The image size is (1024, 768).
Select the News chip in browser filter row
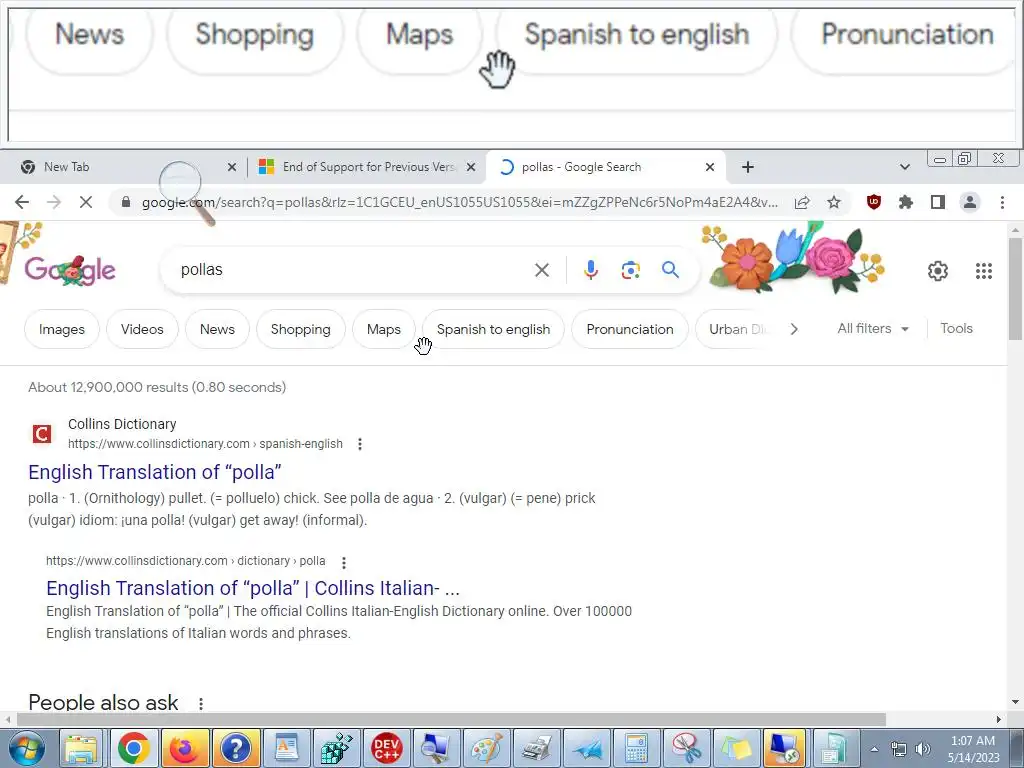click(x=217, y=329)
